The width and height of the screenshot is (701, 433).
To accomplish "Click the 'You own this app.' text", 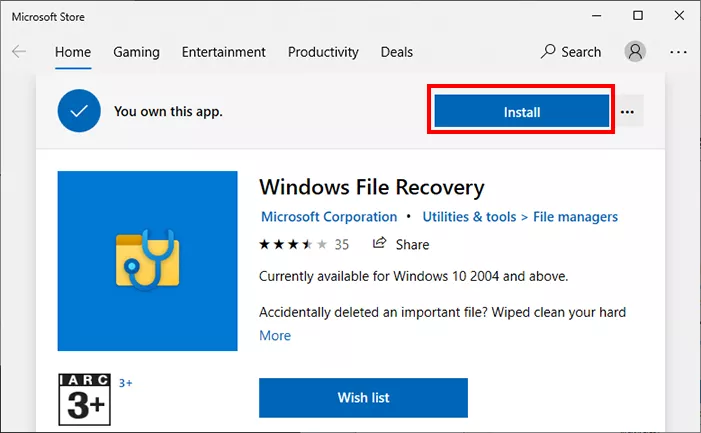I will 168,111.
